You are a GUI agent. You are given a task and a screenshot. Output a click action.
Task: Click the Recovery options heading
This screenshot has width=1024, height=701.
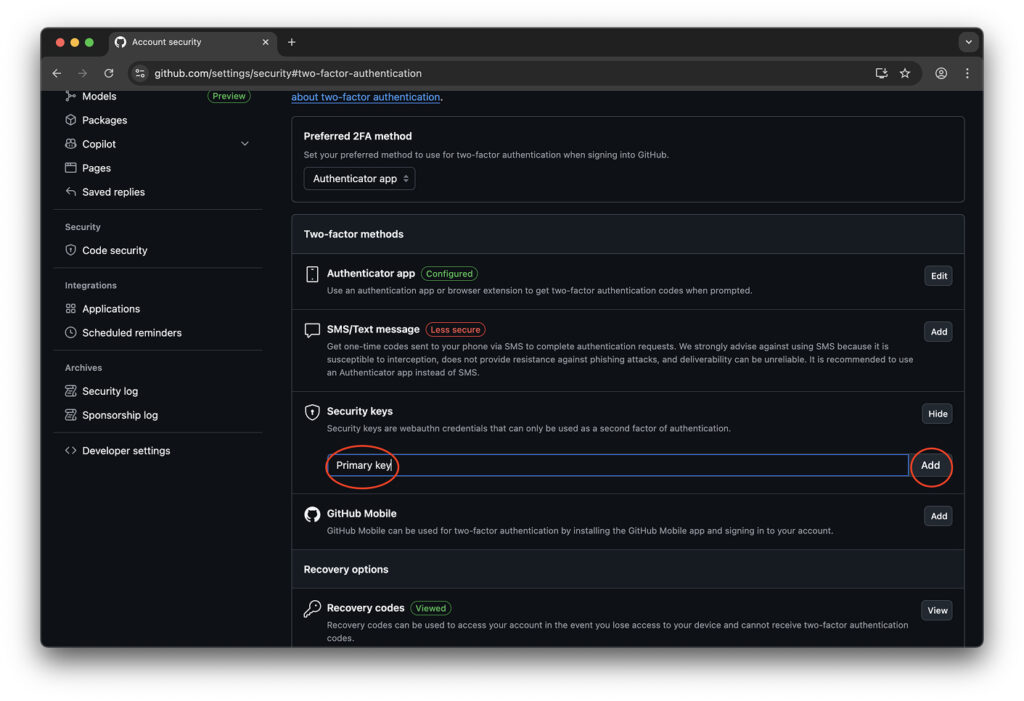coord(346,570)
